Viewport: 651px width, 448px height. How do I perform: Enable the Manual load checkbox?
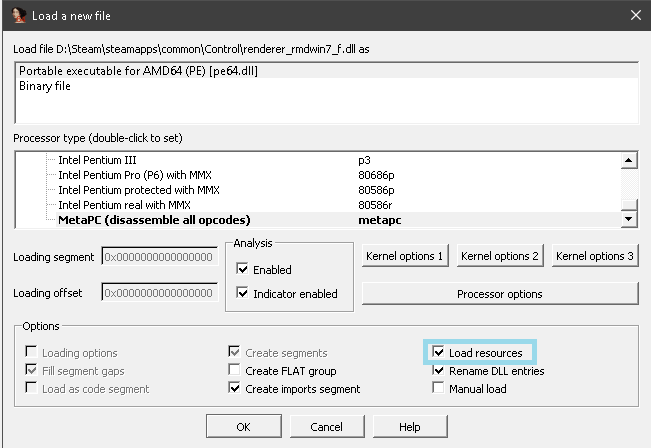click(x=439, y=388)
